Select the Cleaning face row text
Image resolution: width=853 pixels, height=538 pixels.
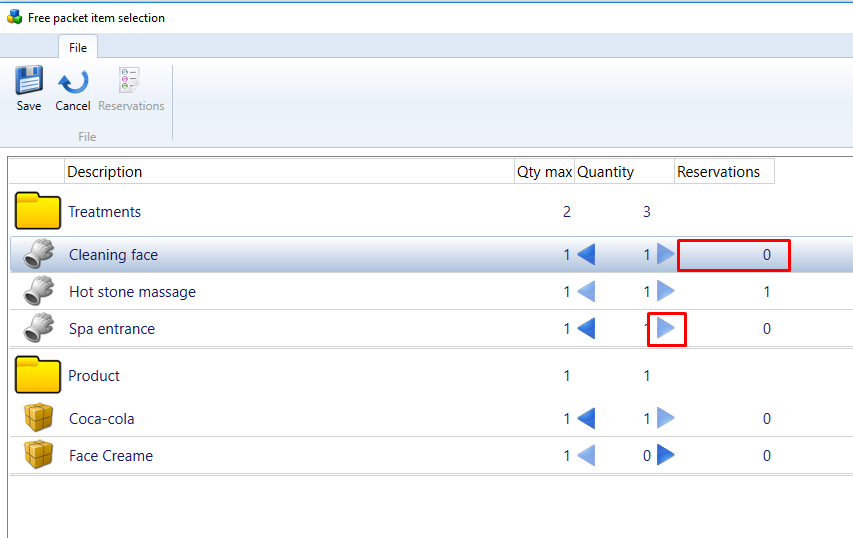coord(113,255)
